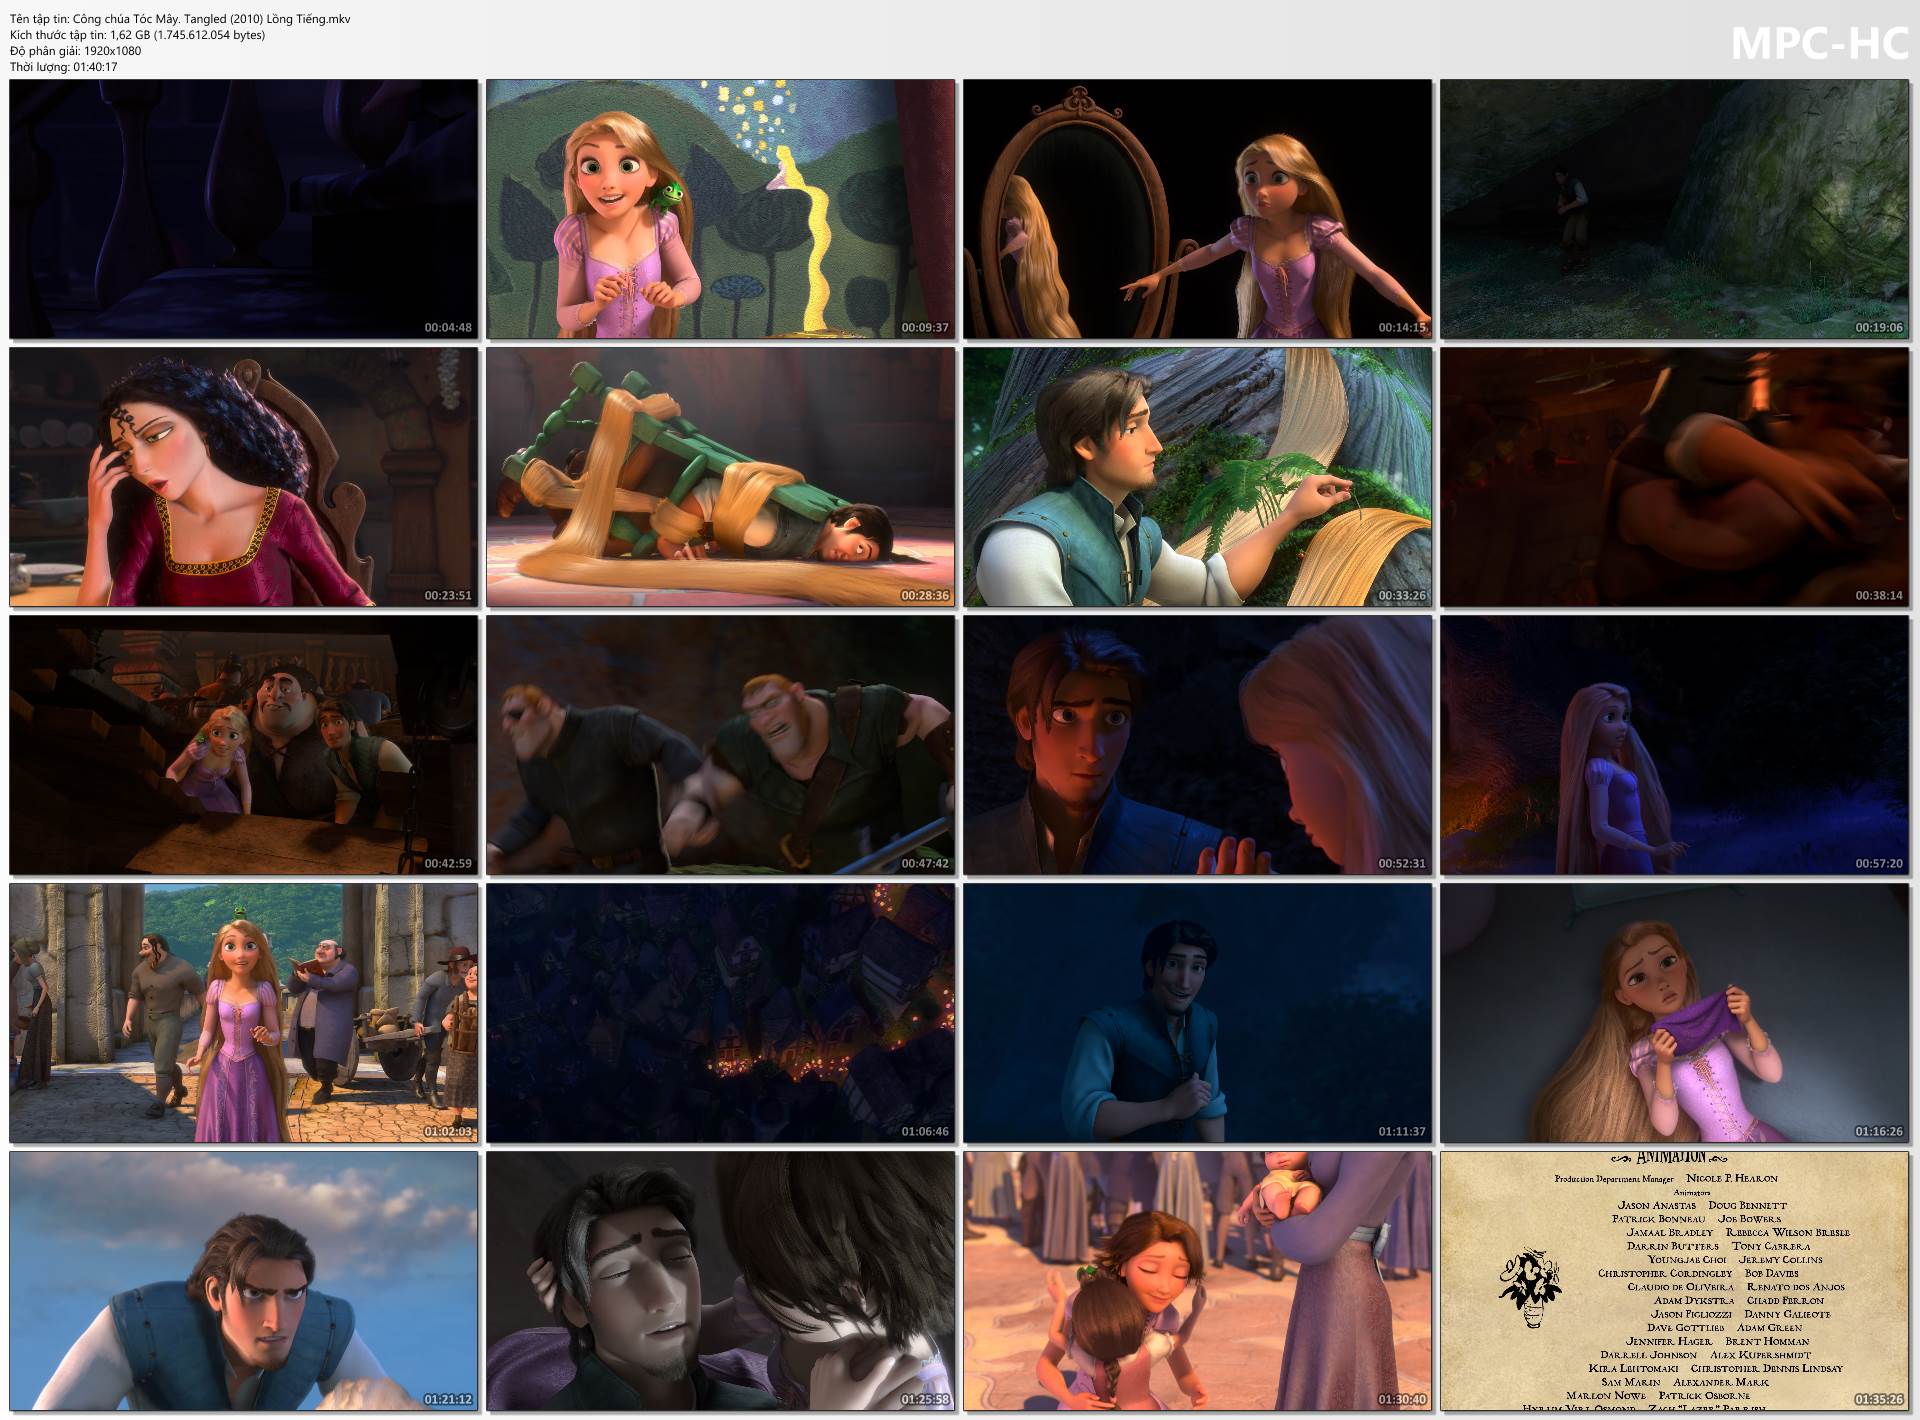Open the thumbnail stamped 00:33:26
Image resolution: width=1920 pixels, height=1420 pixels.
point(1198,477)
